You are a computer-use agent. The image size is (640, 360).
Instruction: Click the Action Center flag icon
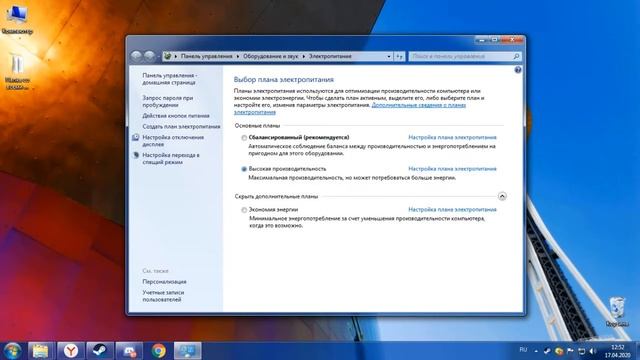tap(570, 351)
